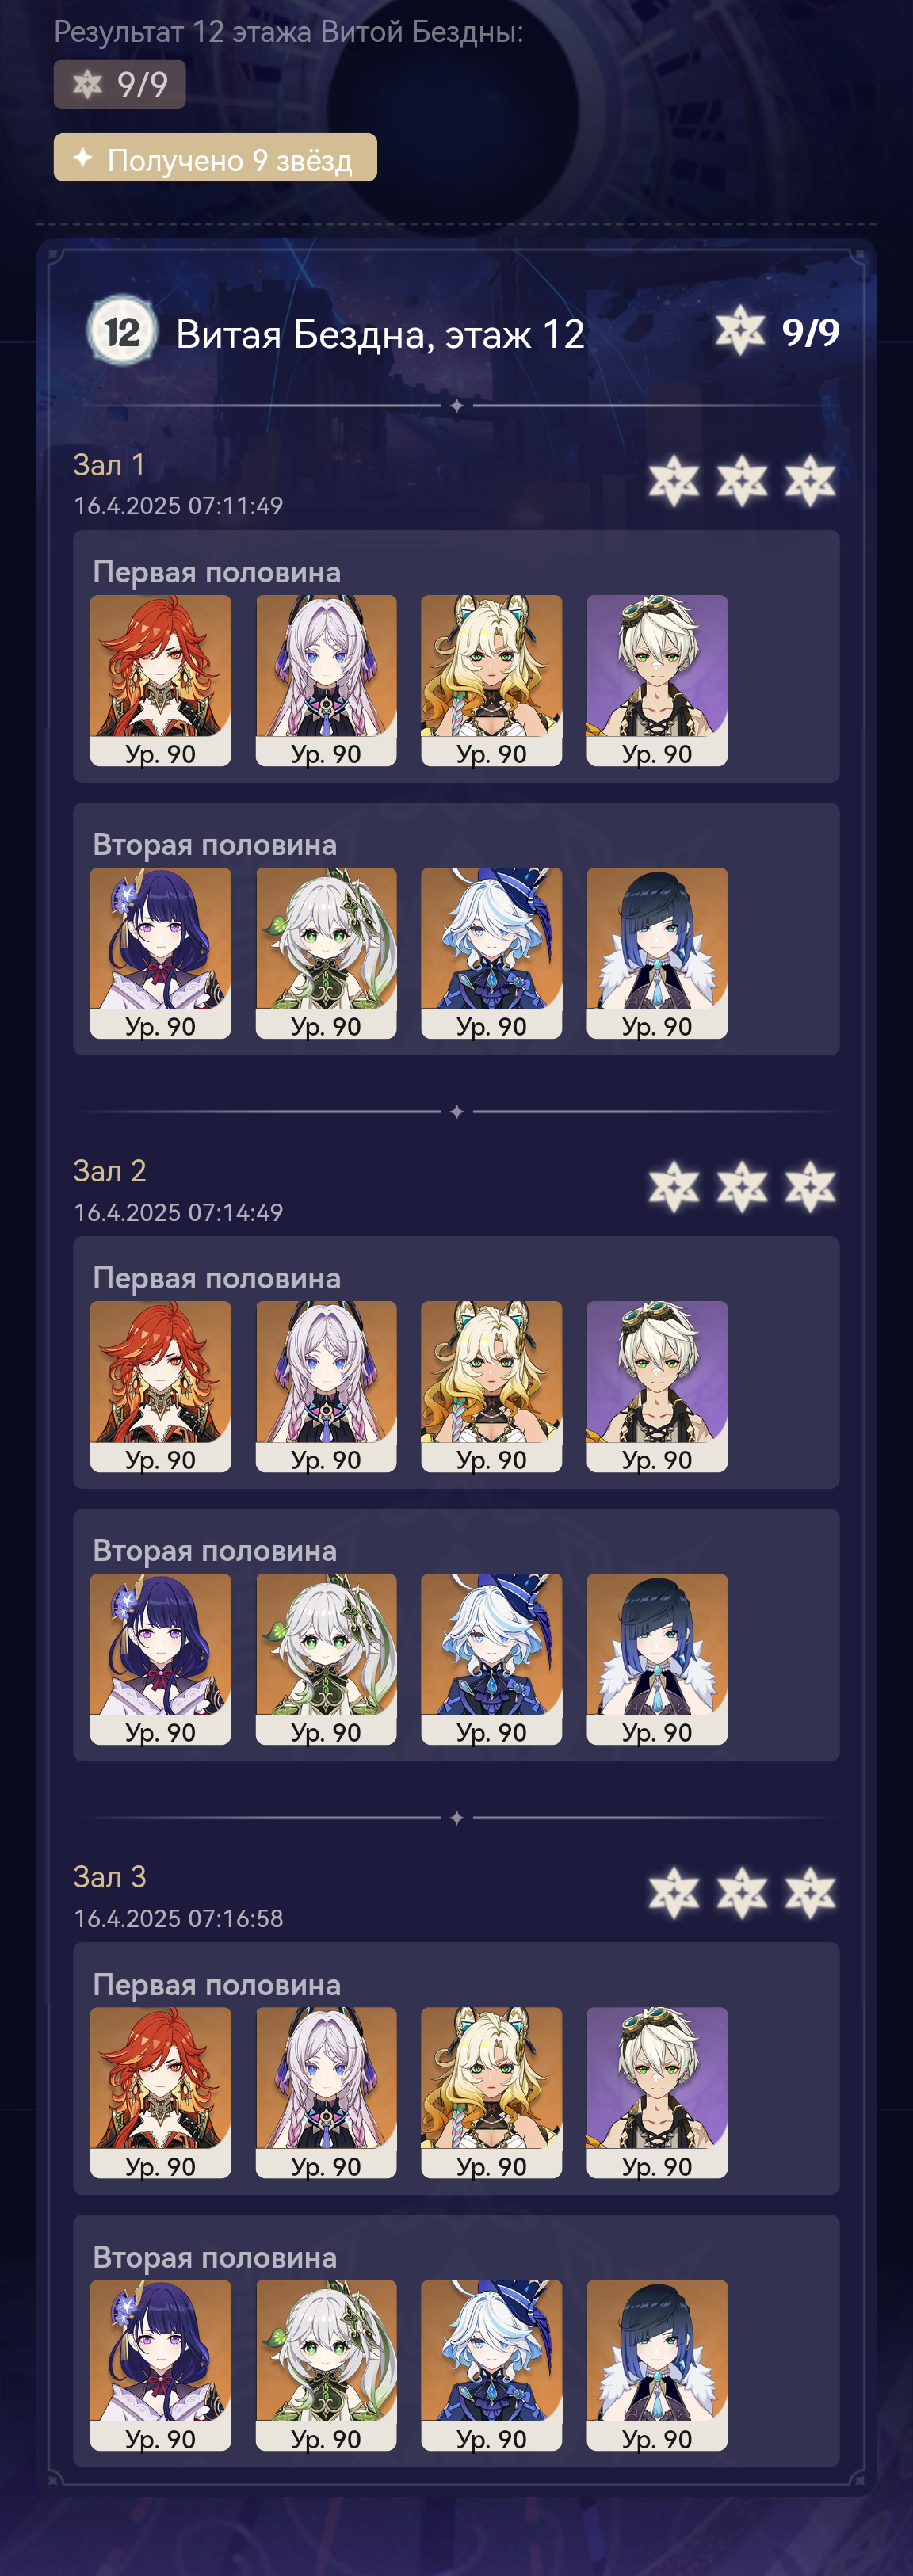
Task: Select the blue-hat character in Зал 1 second half
Action: click(491, 953)
